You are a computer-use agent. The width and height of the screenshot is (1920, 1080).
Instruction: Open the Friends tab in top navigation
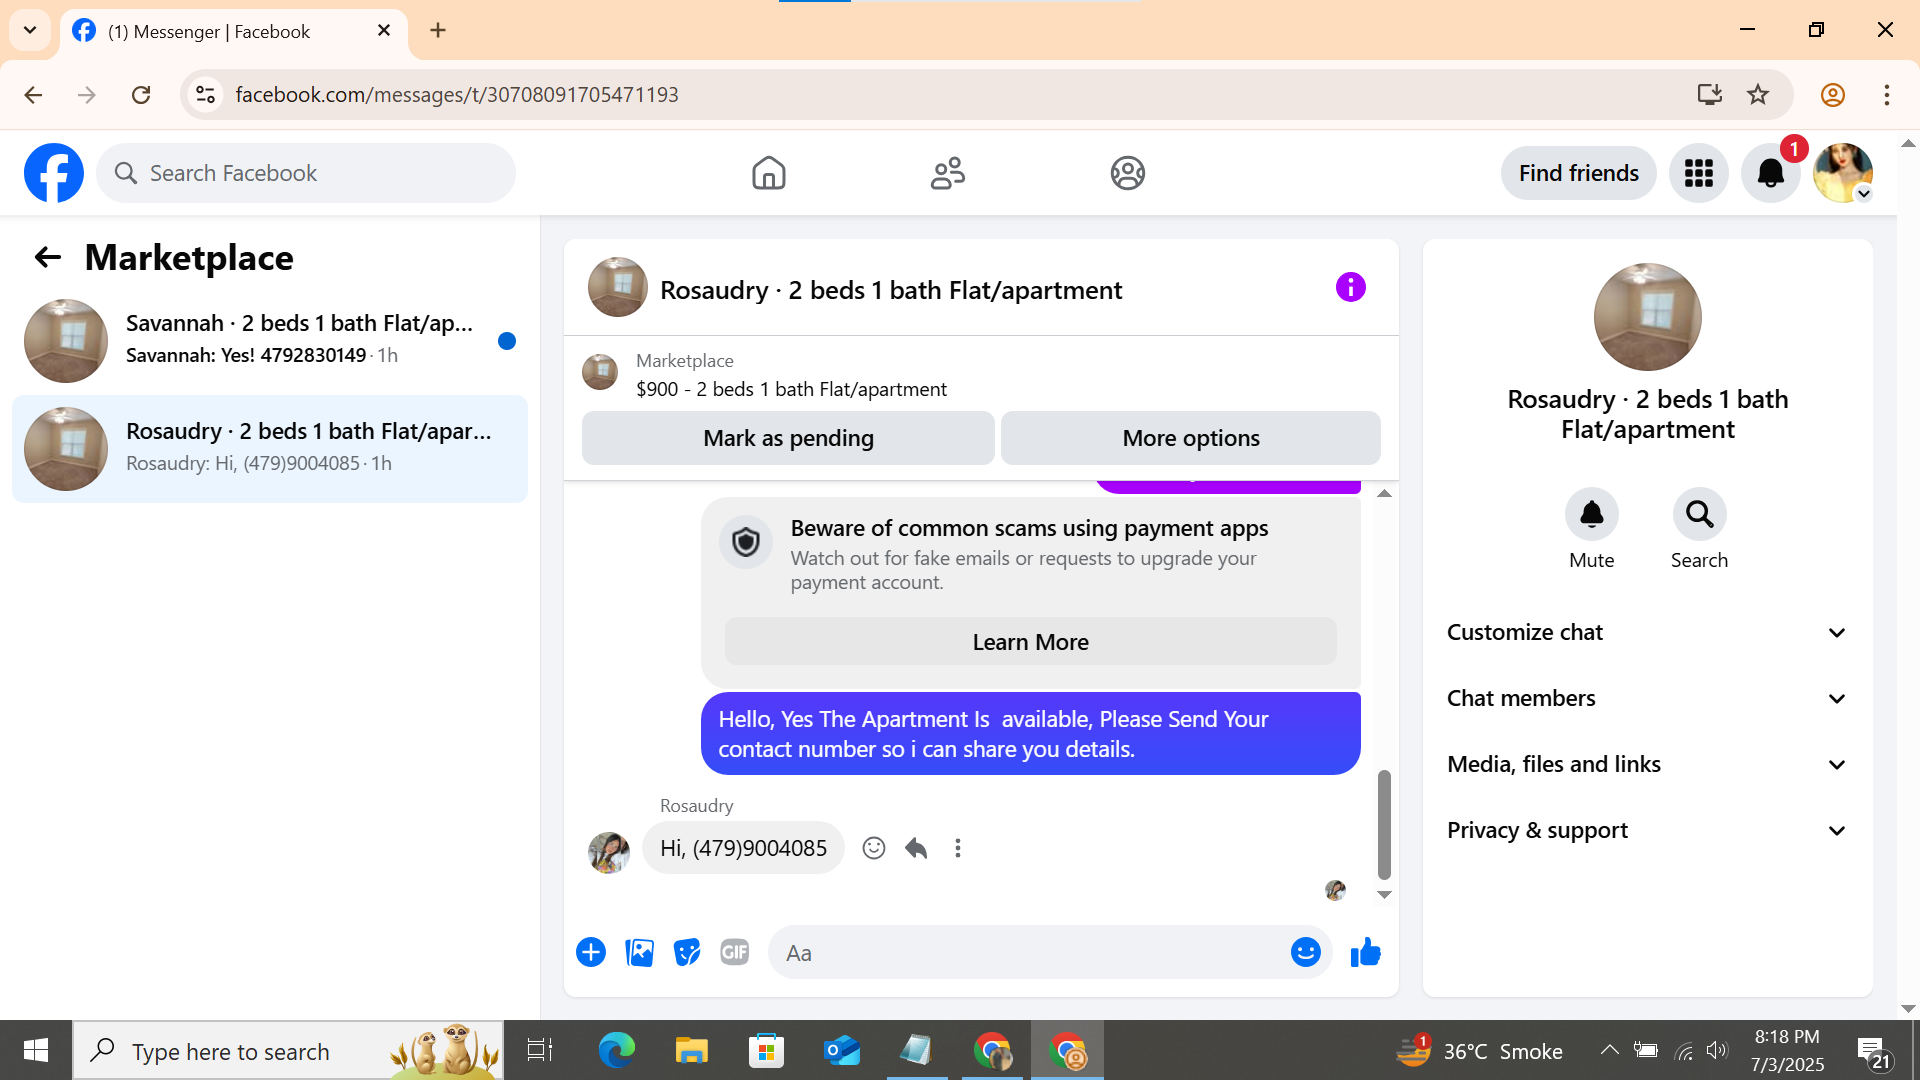(947, 173)
